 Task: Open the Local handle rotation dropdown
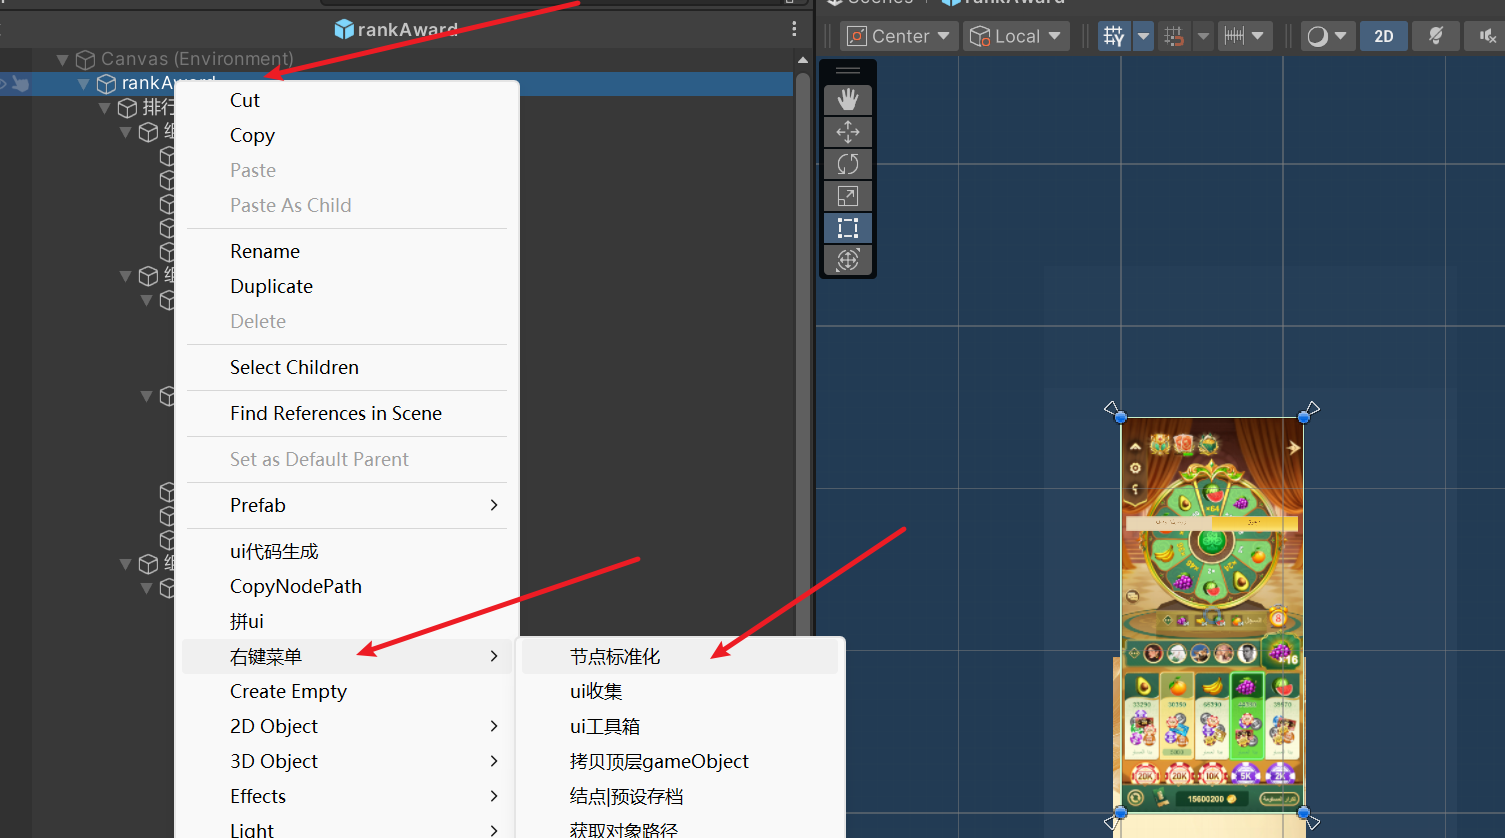1016,36
